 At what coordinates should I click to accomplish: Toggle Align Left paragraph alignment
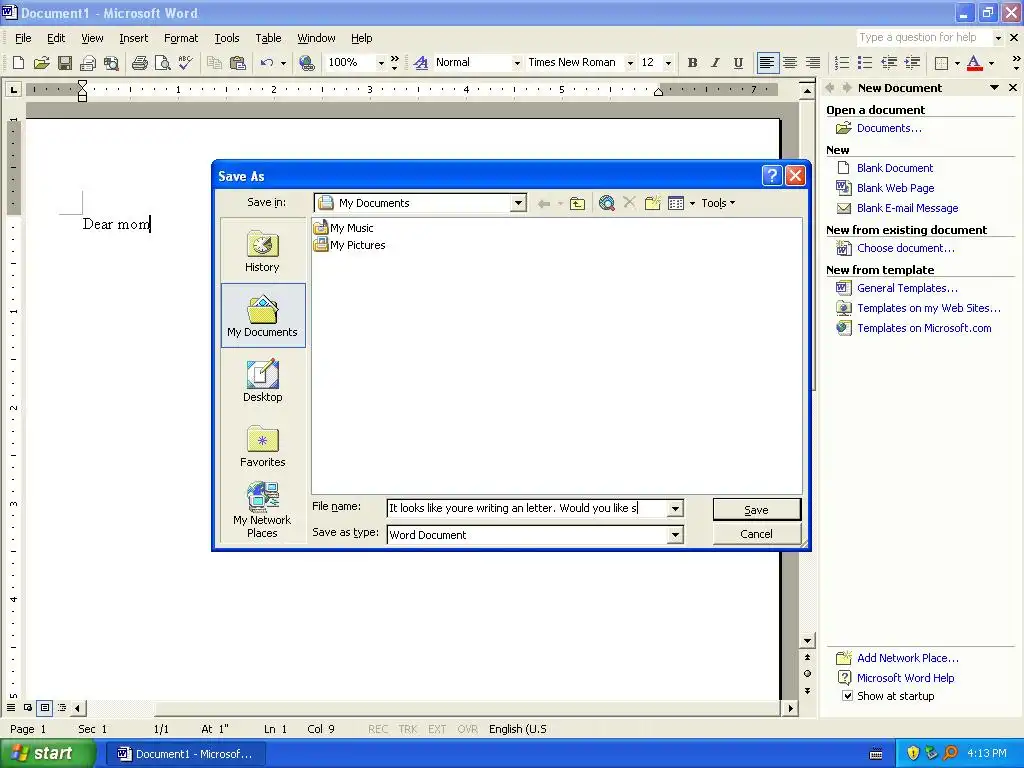click(x=767, y=63)
